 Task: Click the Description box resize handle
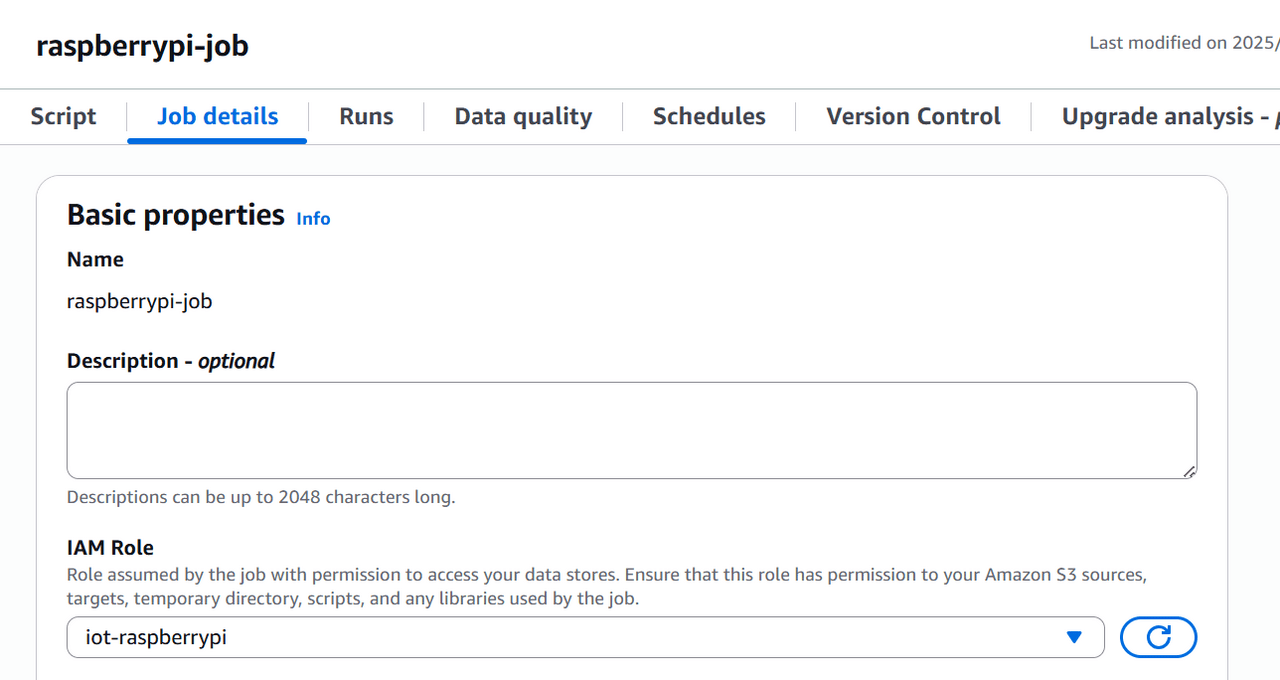1188,471
